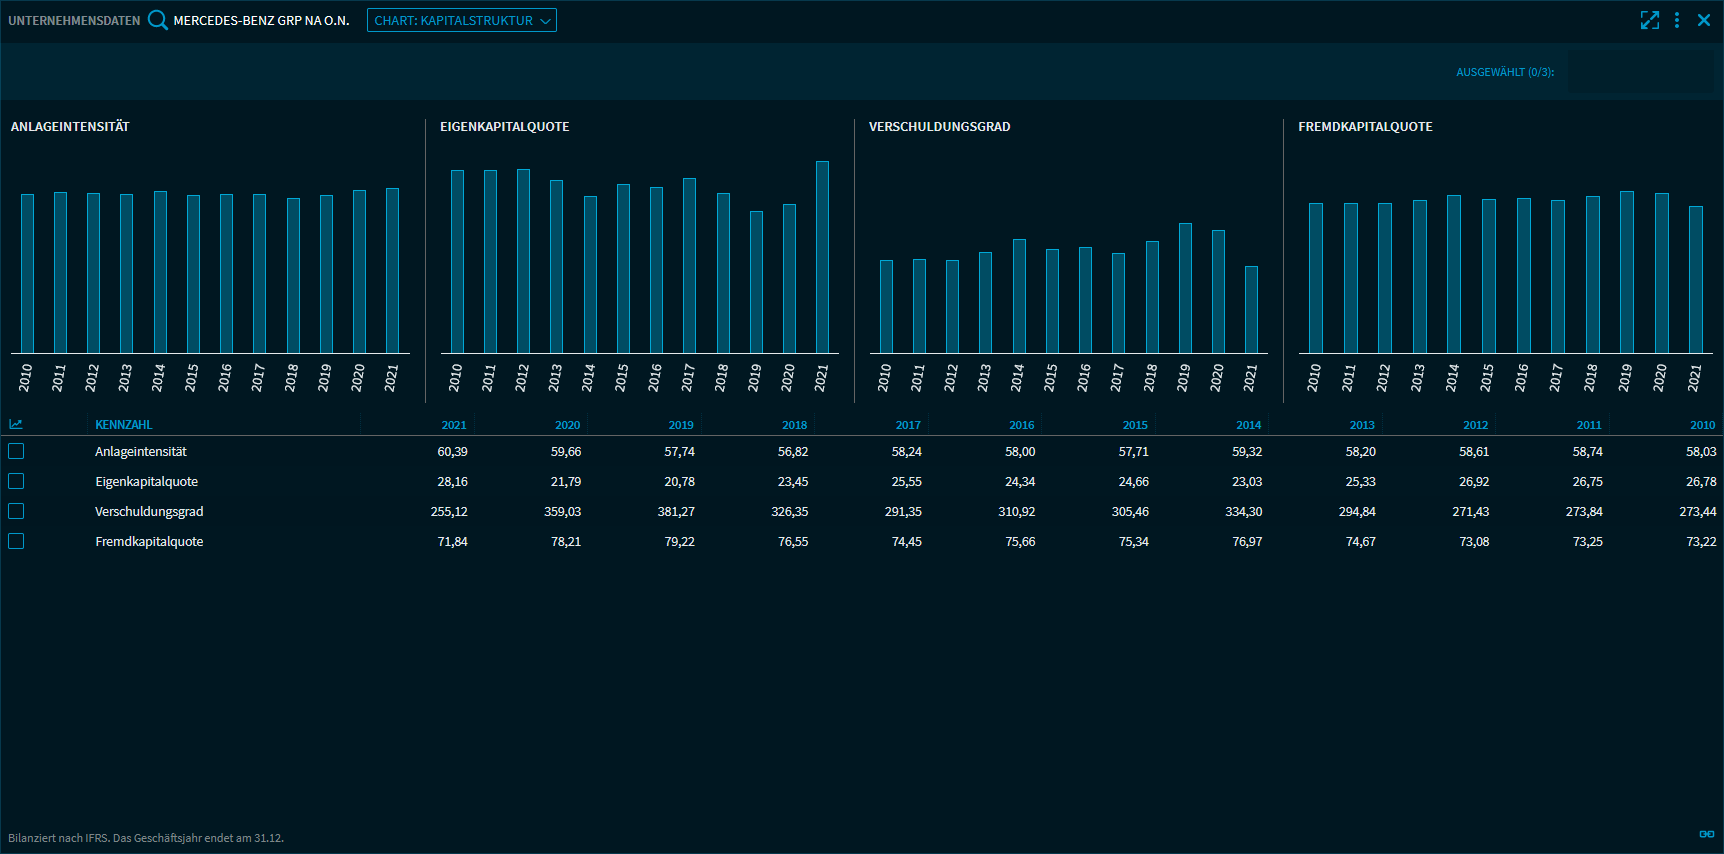Click the Mercedes-Benz GRP NA O.N. company name

coord(261,20)
